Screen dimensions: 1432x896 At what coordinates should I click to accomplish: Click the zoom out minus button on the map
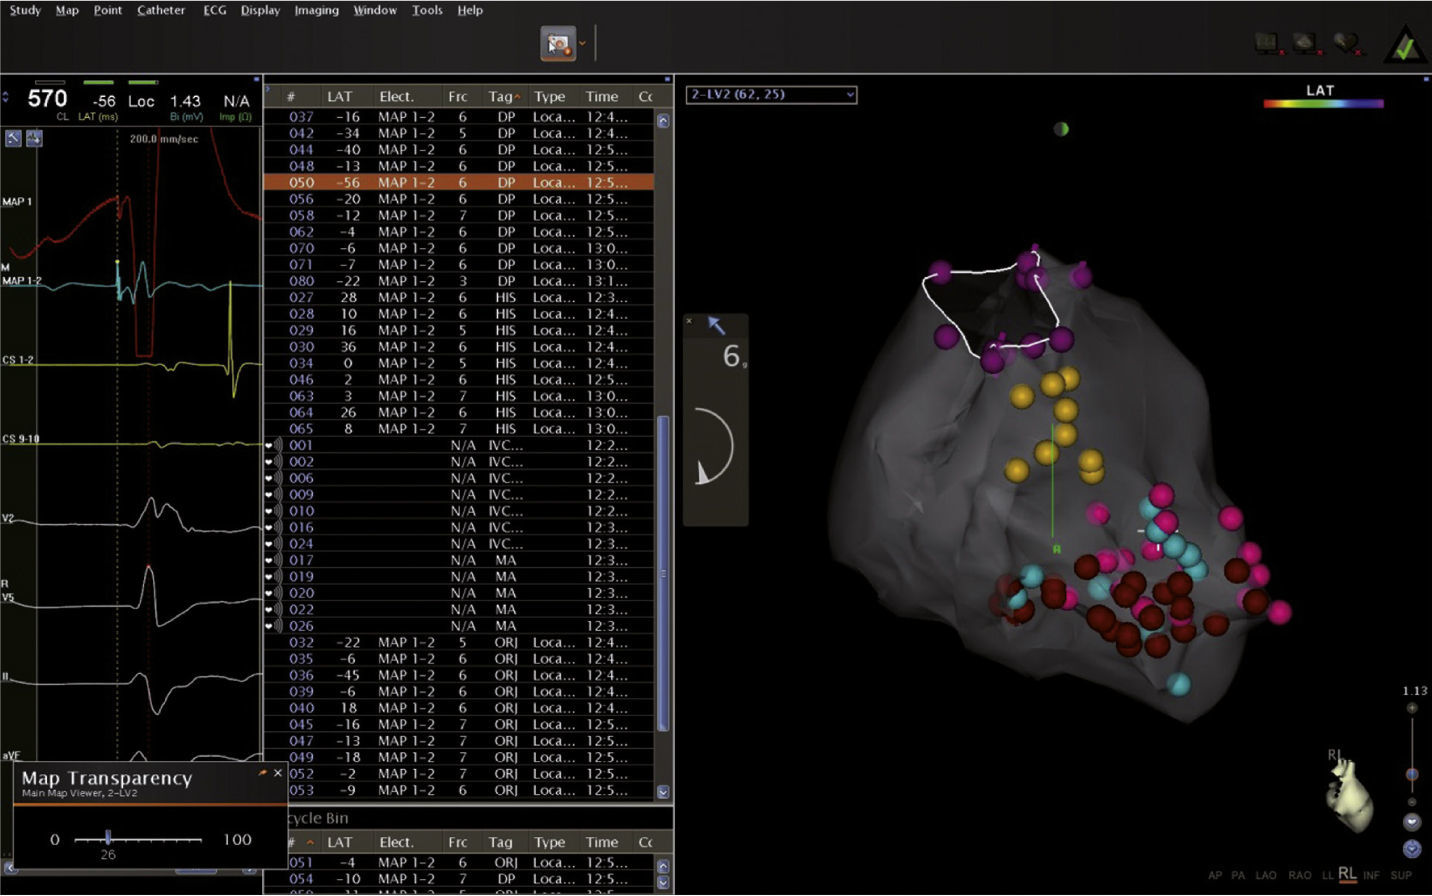pos(1411,801)
